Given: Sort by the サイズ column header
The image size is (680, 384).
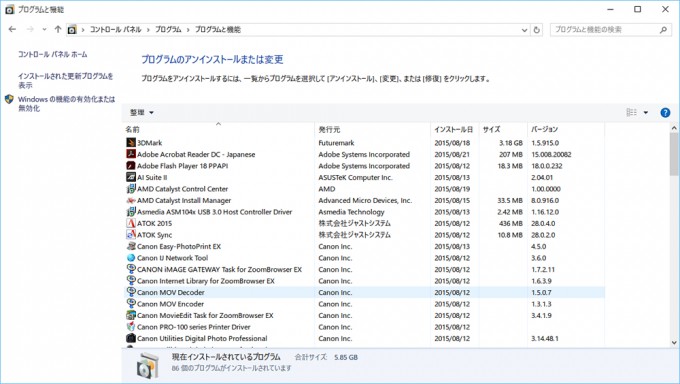Looking at the screenshot, I should (503, 129).
